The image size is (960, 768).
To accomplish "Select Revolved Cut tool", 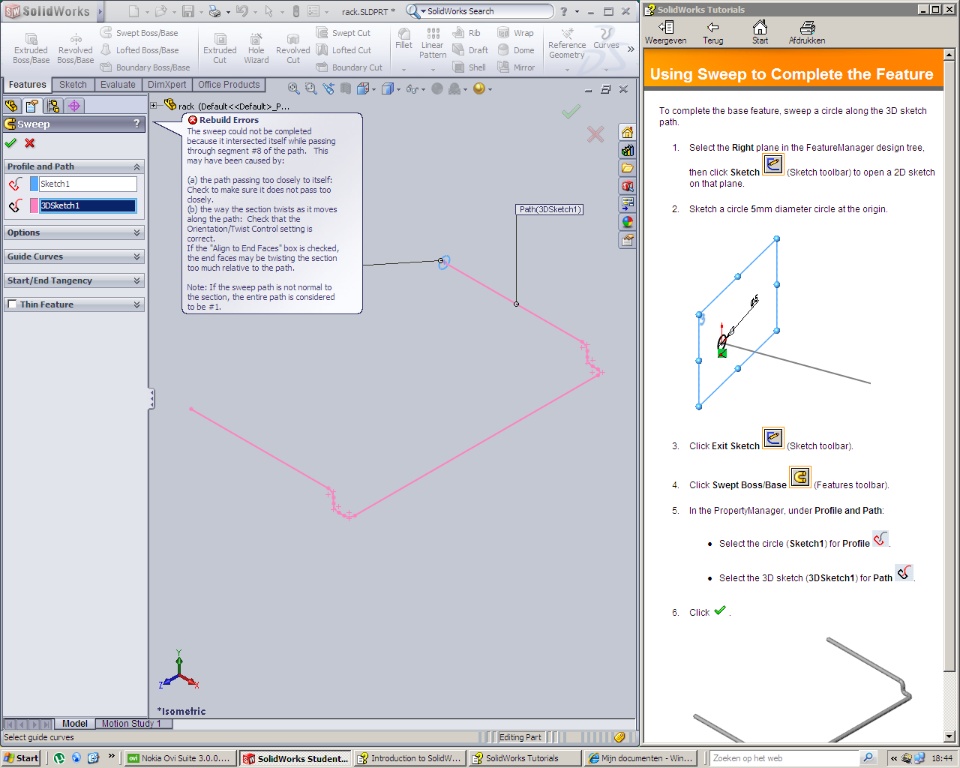I will [x=293, y=48].
